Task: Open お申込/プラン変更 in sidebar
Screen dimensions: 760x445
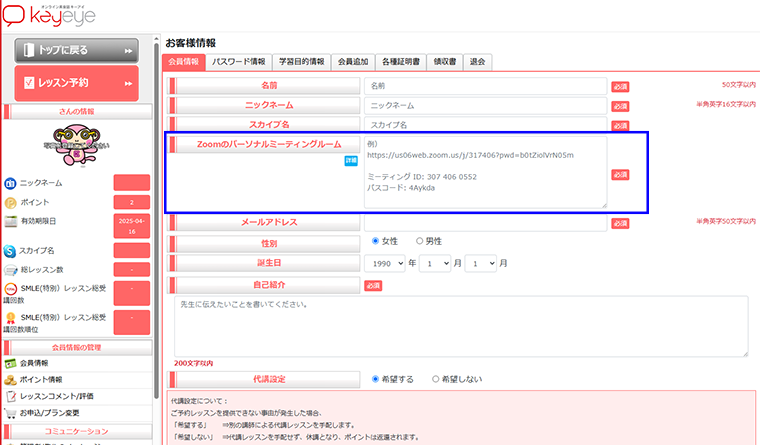Action: pyautogui.click(x=49, y=413)
